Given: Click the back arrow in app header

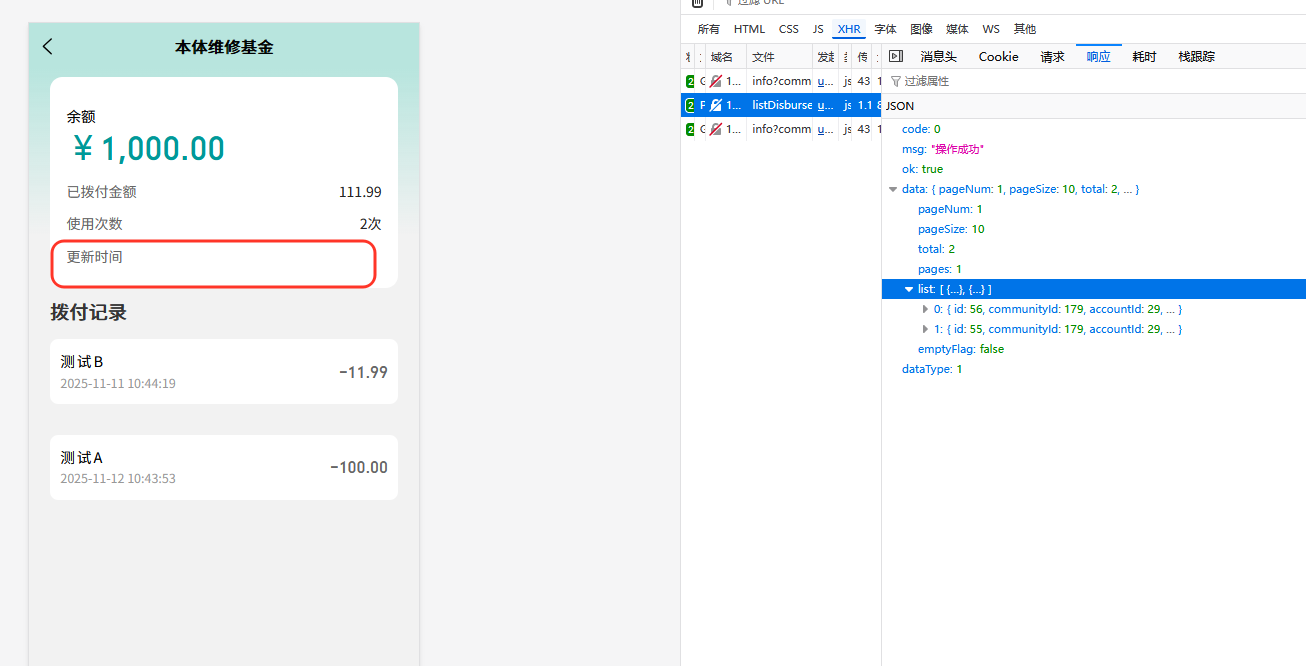Looking at the screenshot, I should tap(48, 46).
